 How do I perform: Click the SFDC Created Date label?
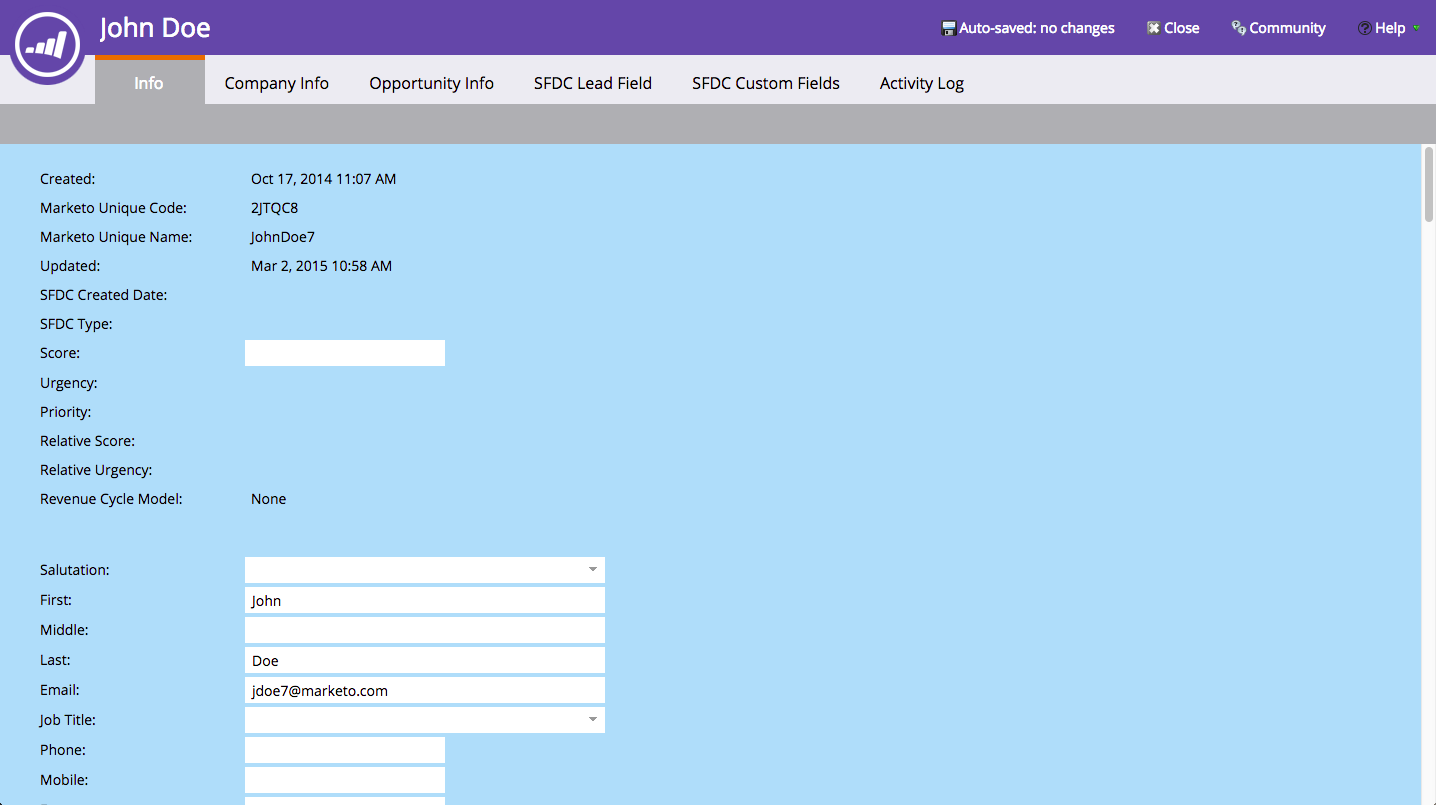pyautogui.click(x=104, y=295)
